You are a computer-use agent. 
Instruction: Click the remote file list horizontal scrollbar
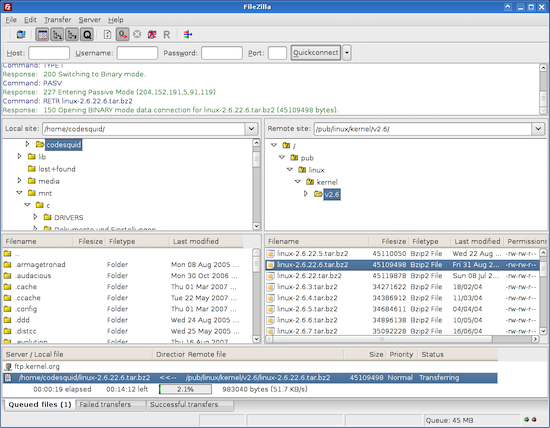point(402,339)
